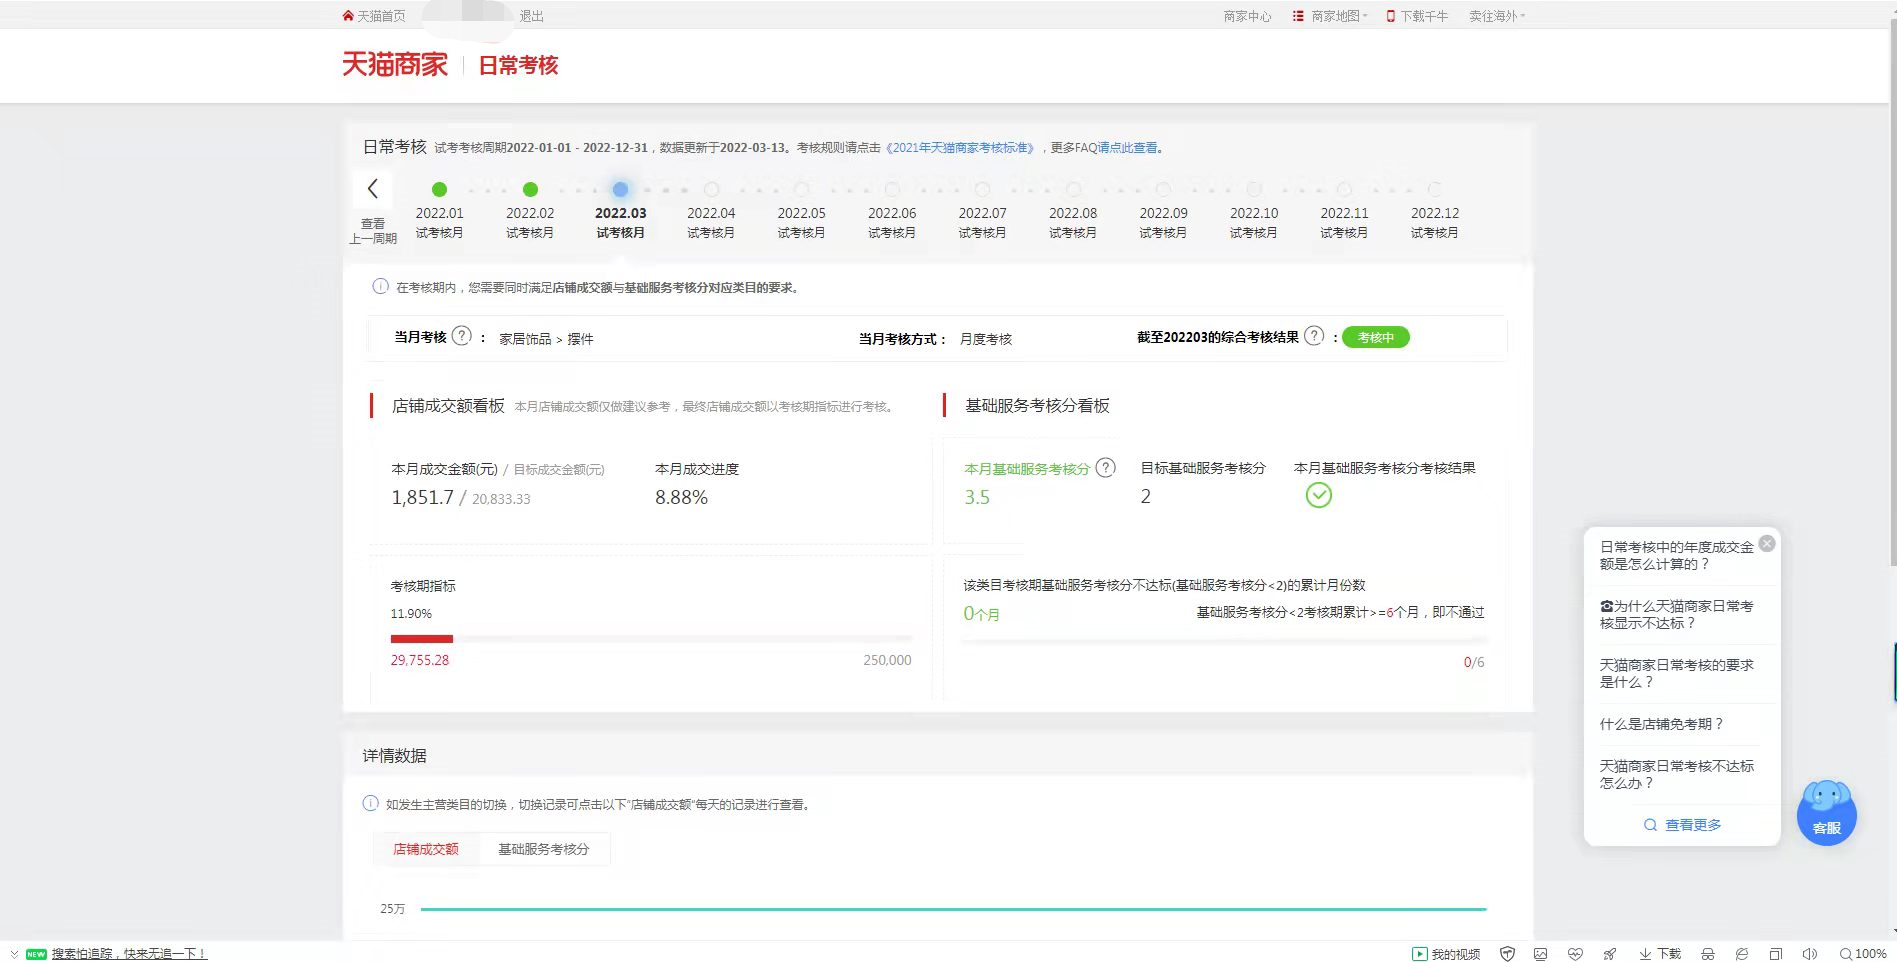The height and width of the screenshot is (962, 1897).
Task: Click 天猫商家 logo
Action: pyautogui.click(x=395, y=64)
